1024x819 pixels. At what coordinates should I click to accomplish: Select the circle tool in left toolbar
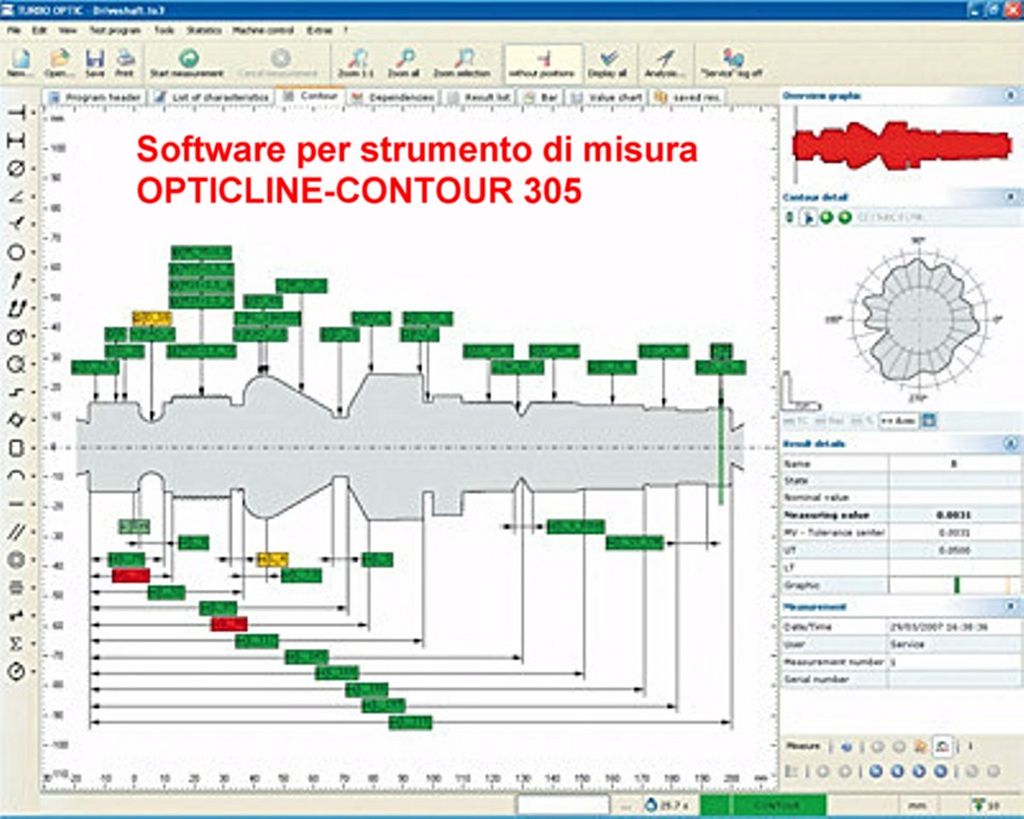16,252
